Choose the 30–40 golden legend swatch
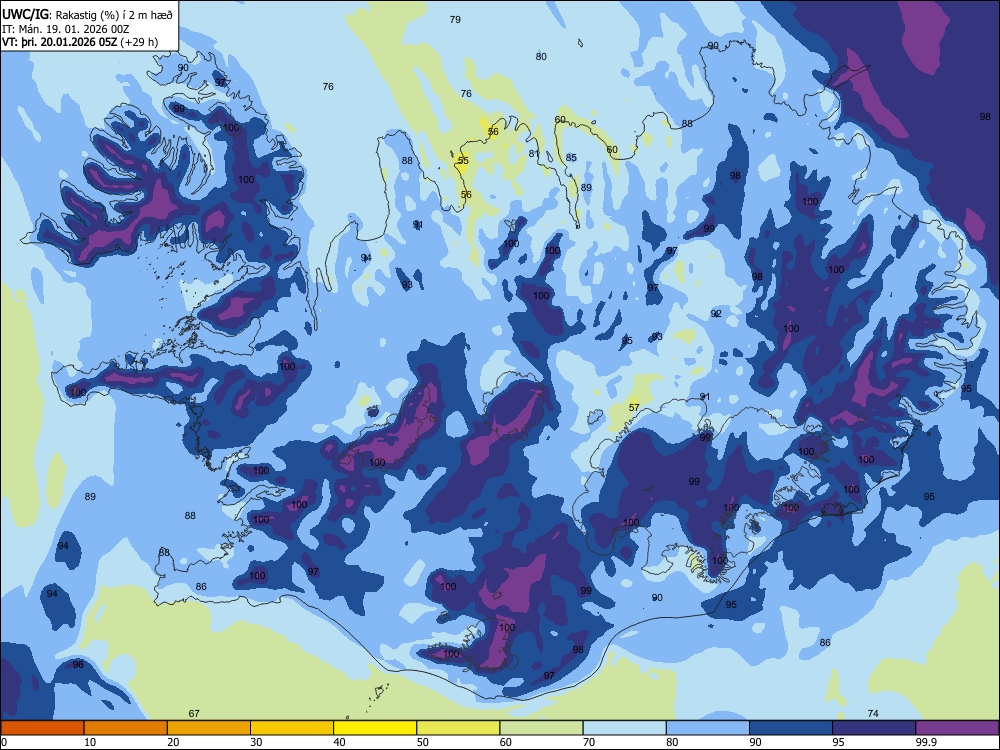Viewport: 1000px width, 750px height. click(x=292, y=728)
